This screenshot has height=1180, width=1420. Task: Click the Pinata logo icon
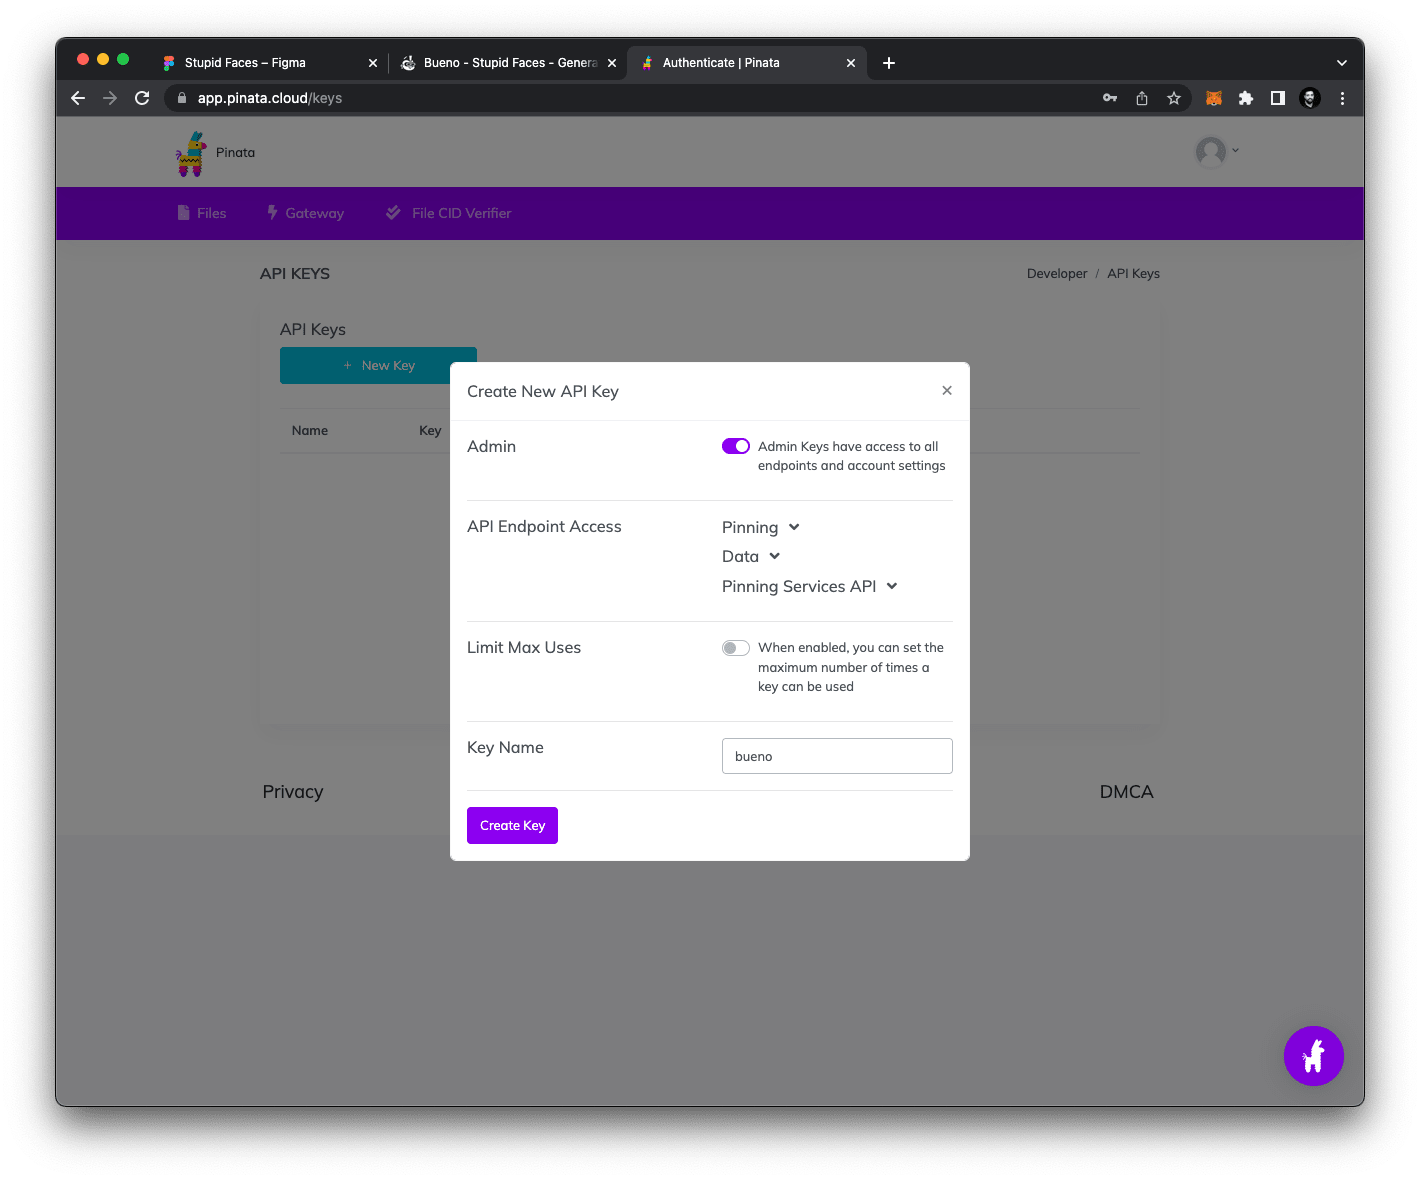point(191,153)
